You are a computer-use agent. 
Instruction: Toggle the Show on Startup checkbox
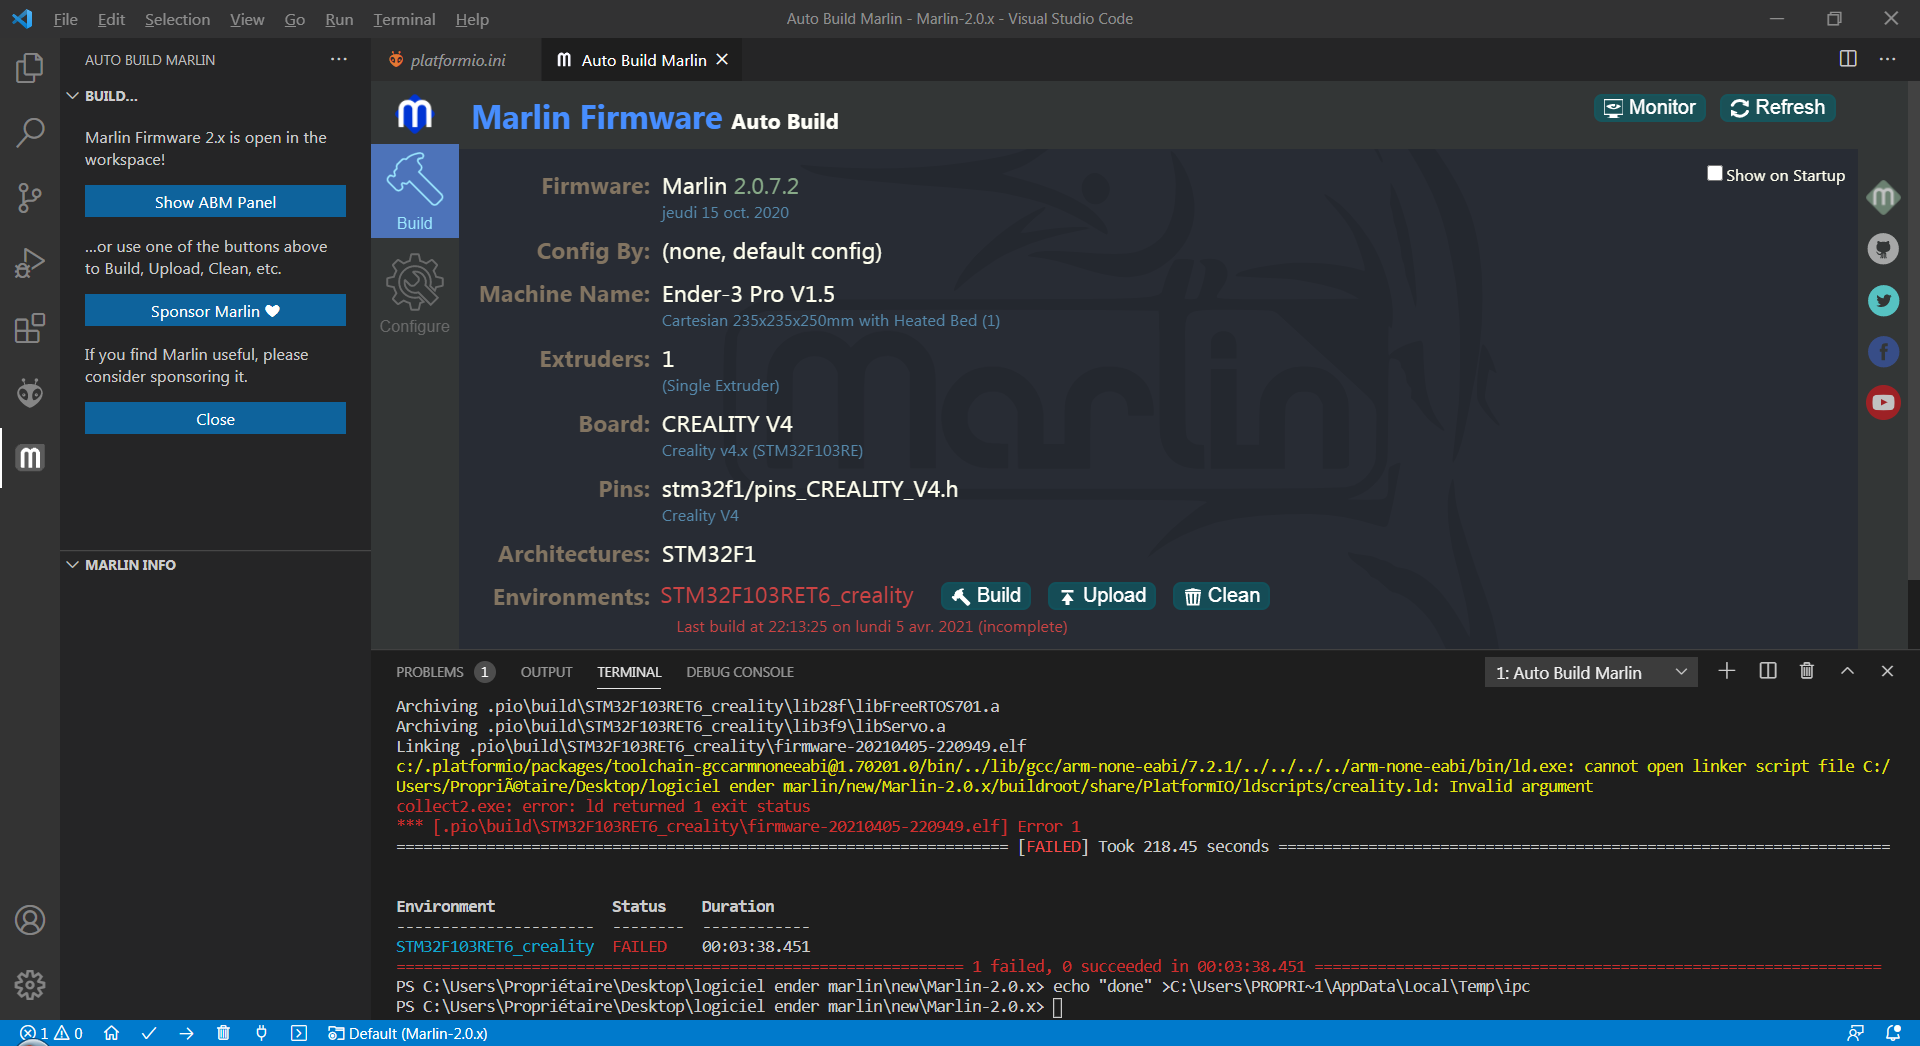[1714, 174]
